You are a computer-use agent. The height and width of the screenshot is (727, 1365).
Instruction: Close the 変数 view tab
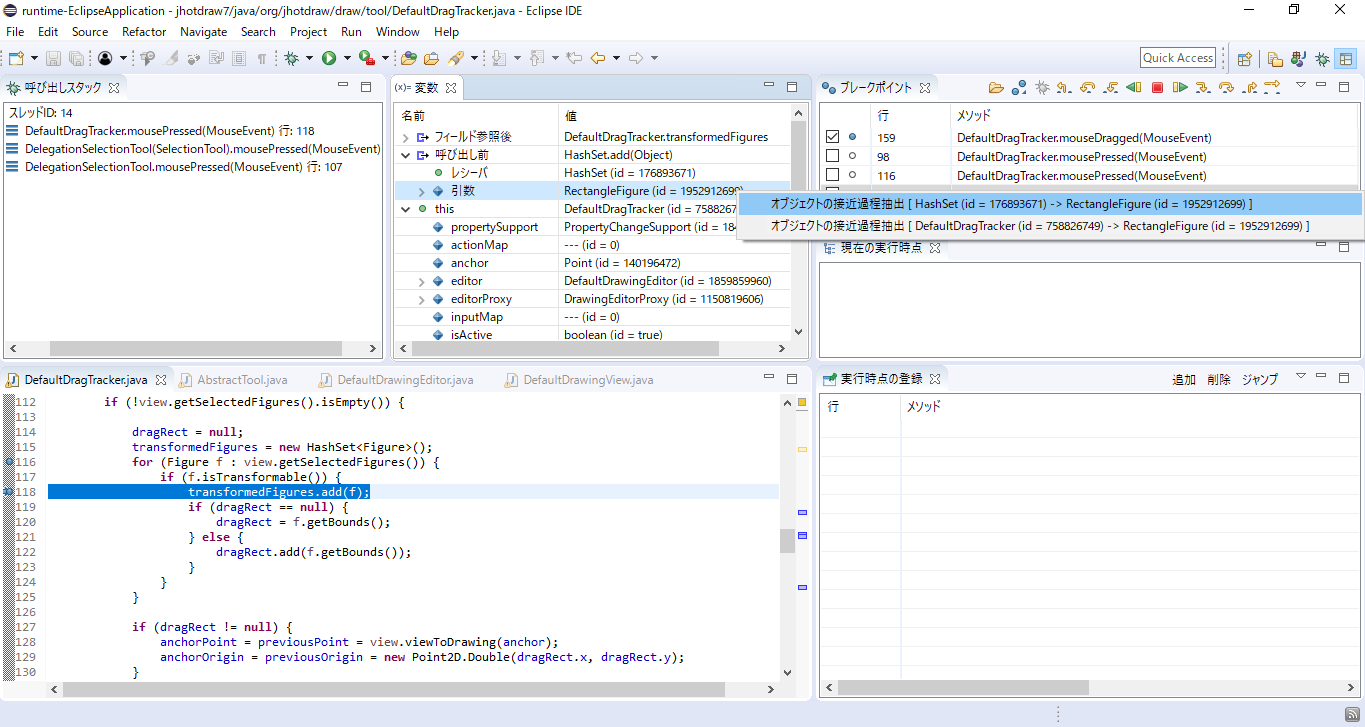451,88
